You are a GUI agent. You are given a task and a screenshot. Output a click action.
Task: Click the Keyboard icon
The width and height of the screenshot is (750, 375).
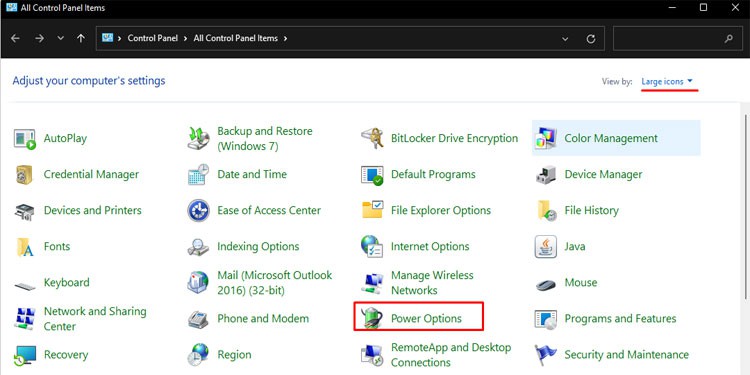25,286
